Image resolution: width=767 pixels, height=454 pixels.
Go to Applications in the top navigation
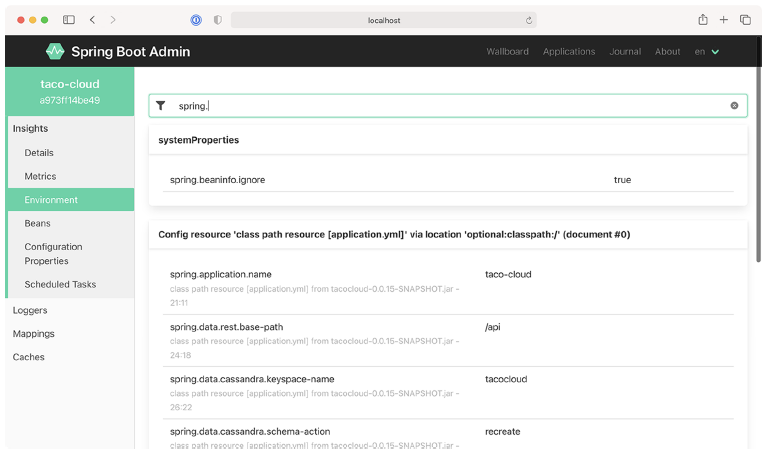pyautogui.click(x=569, y=52)
